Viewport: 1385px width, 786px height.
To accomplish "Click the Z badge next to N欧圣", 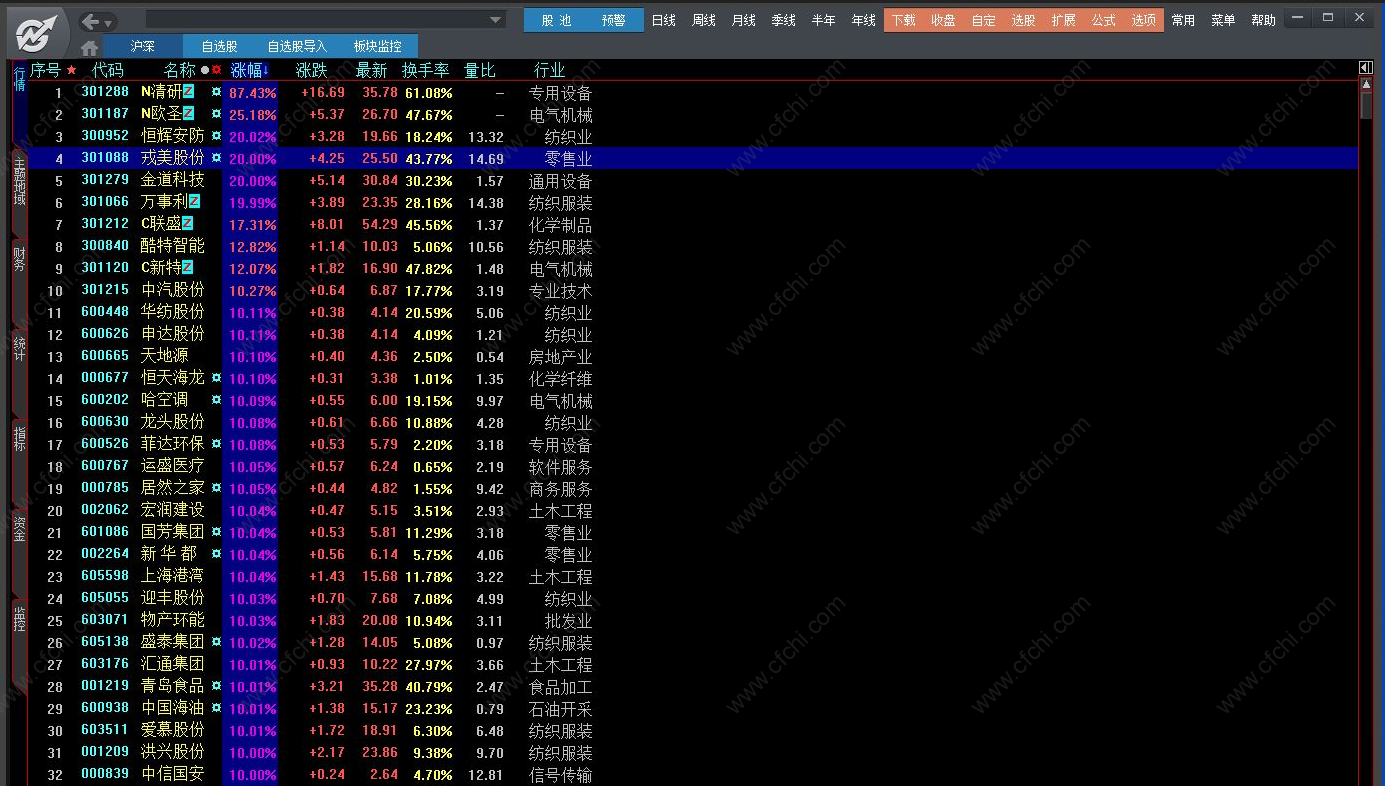I will (188, 114).
